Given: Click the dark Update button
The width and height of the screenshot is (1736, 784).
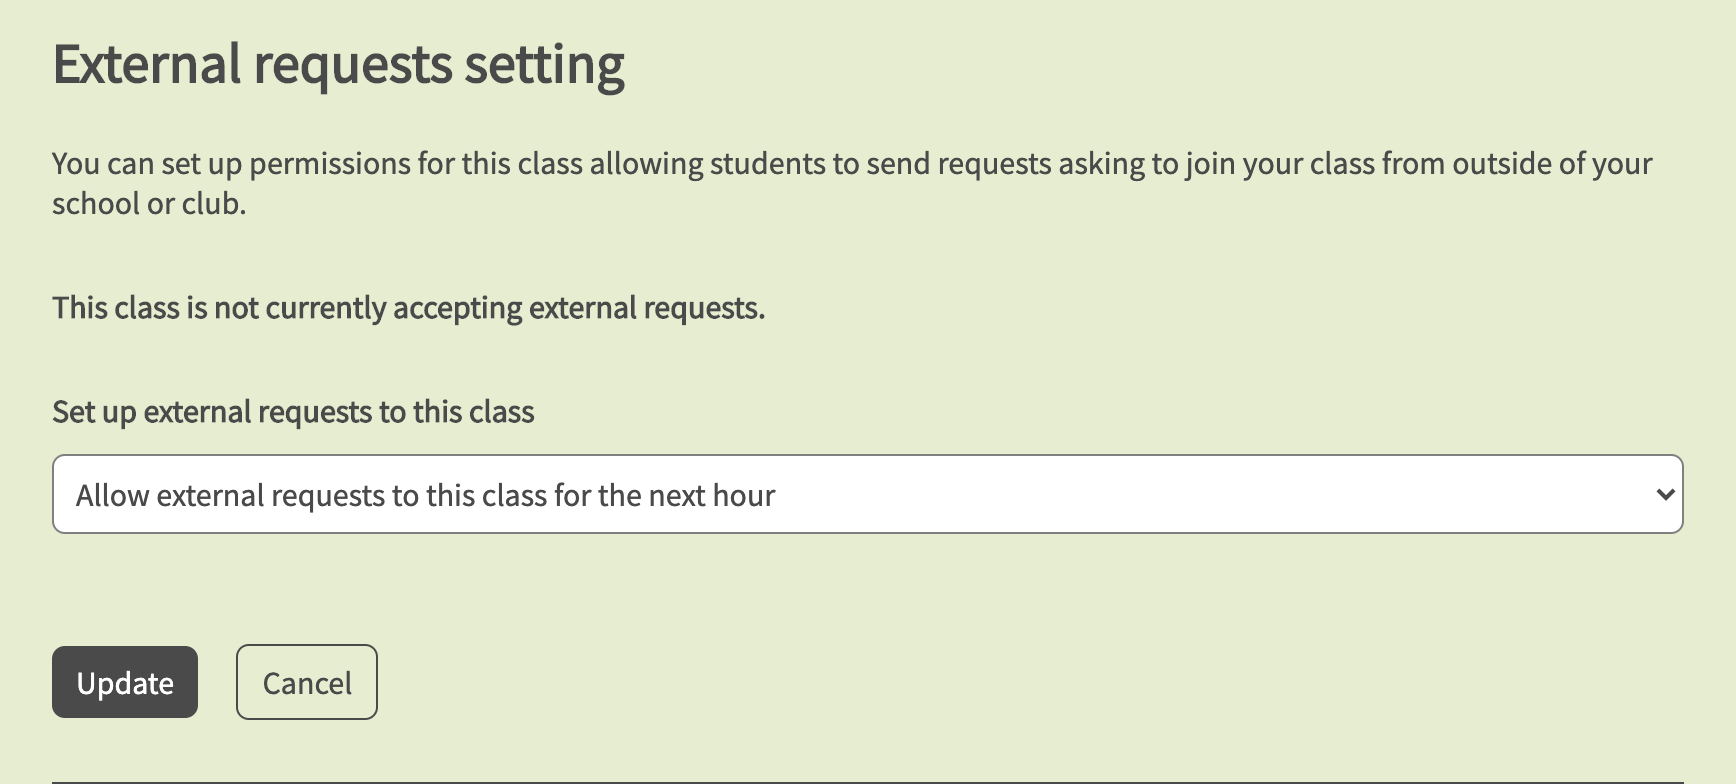Looking at the screenshot, I should (125, 683).
